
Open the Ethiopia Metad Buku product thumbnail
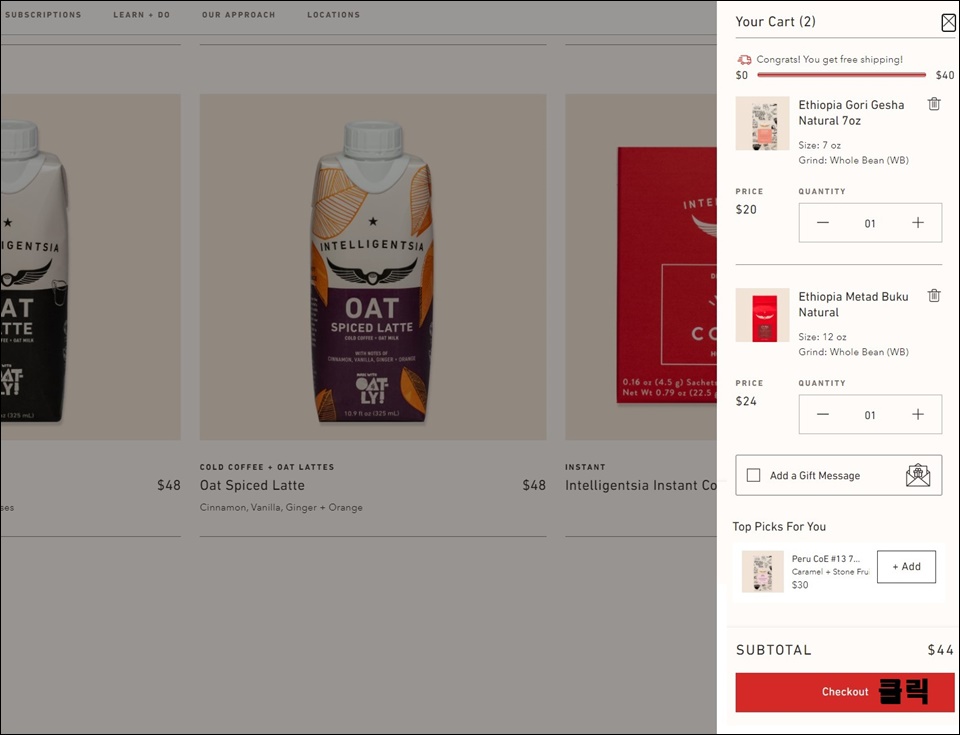[762, 315]
